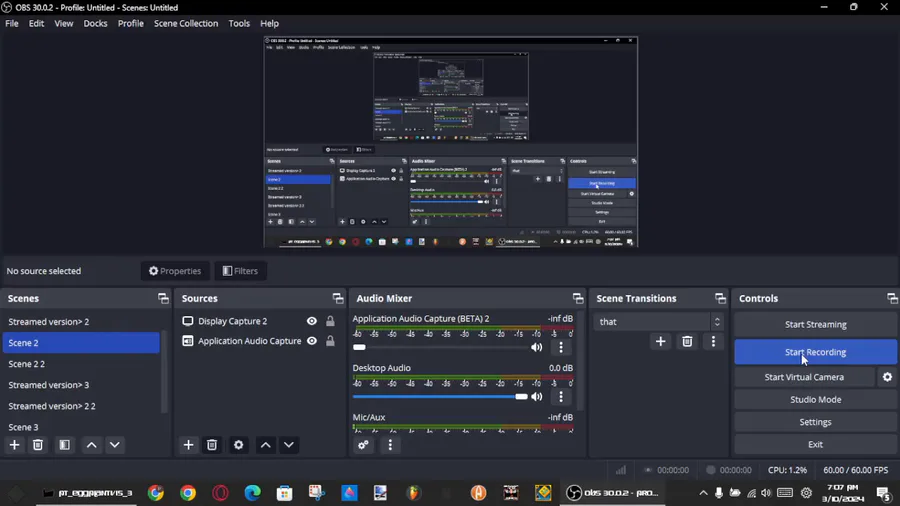The image size is (900, 506).
Task: Open transition properties three-dot menu
Action: coord(713,341)
